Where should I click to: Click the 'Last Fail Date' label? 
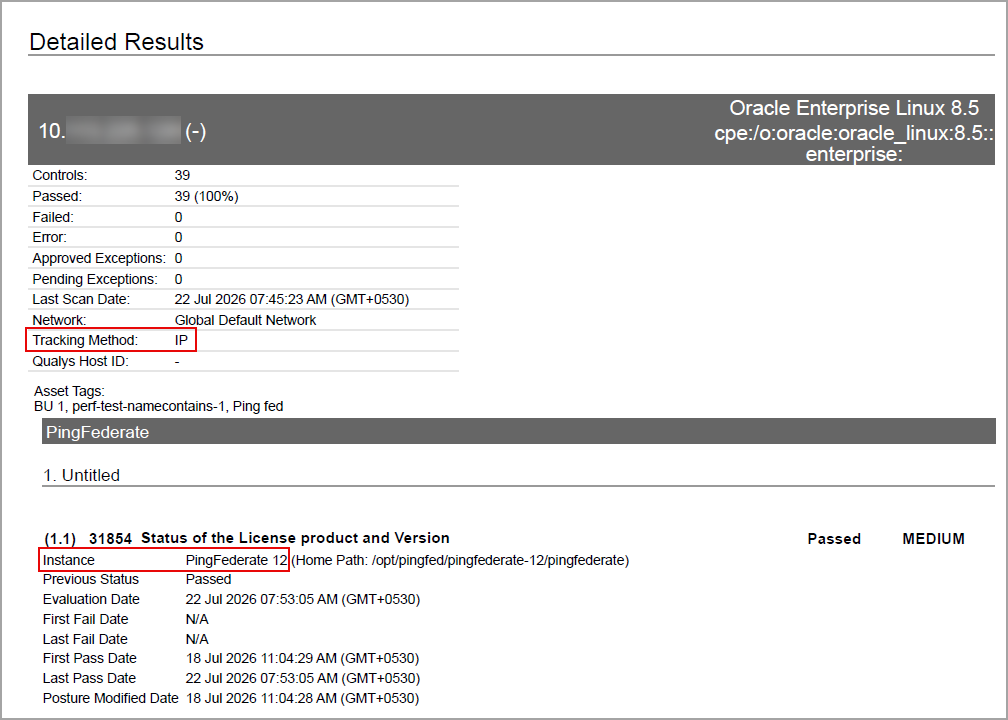(85, 639)
